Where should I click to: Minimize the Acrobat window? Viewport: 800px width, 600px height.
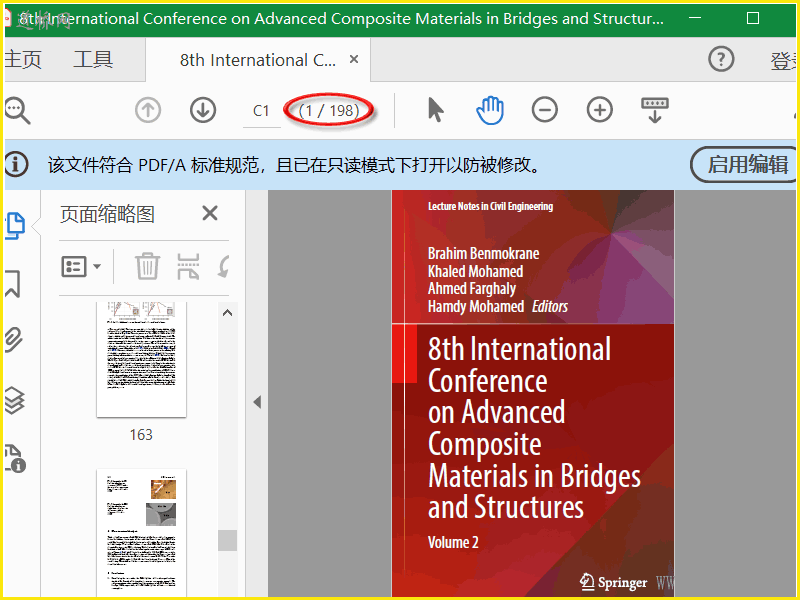[x=694, y=18]
